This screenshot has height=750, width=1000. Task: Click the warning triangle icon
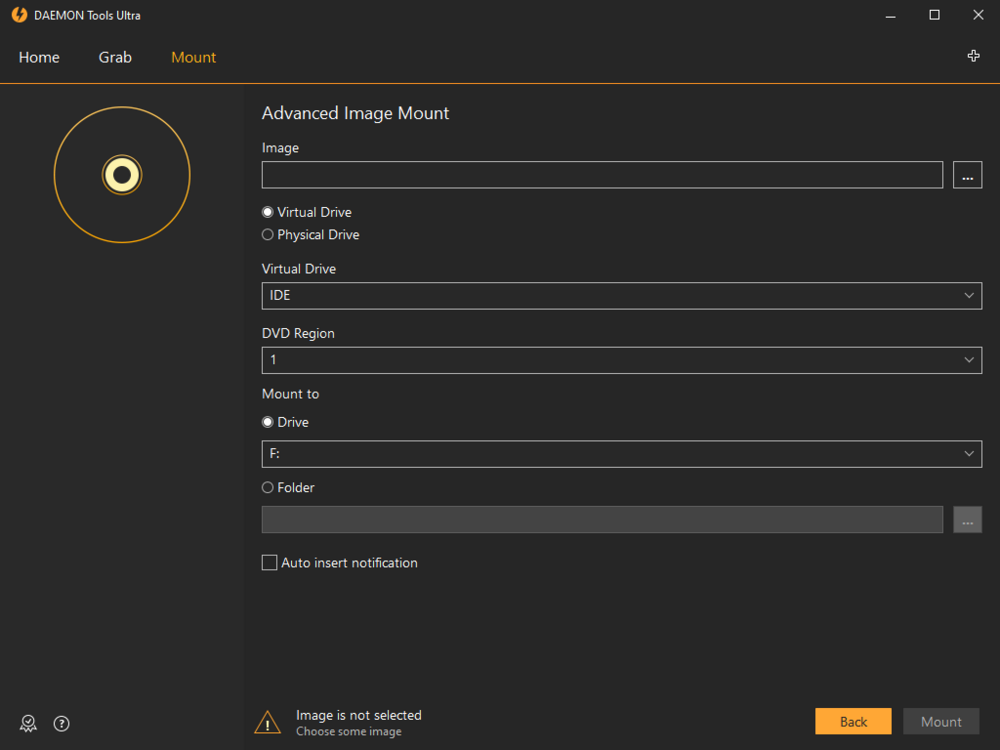click(267, 722)
